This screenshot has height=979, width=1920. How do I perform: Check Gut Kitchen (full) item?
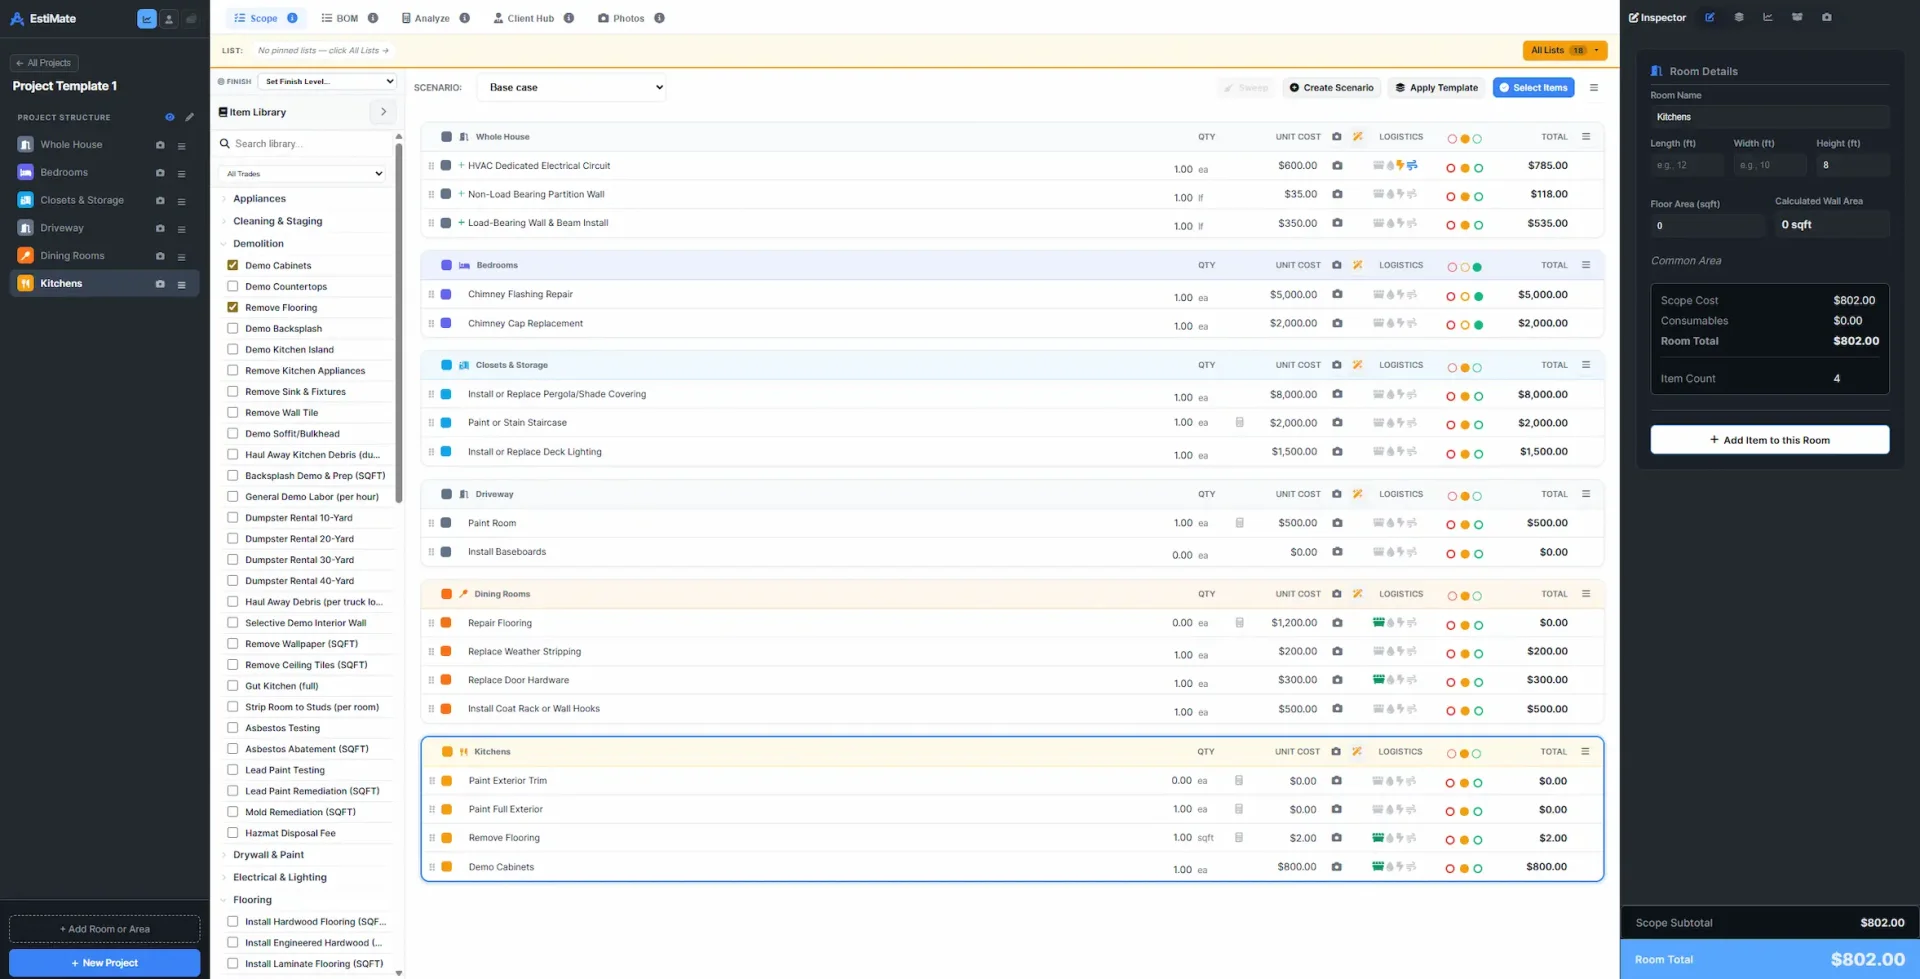click(x=233, y=686)
